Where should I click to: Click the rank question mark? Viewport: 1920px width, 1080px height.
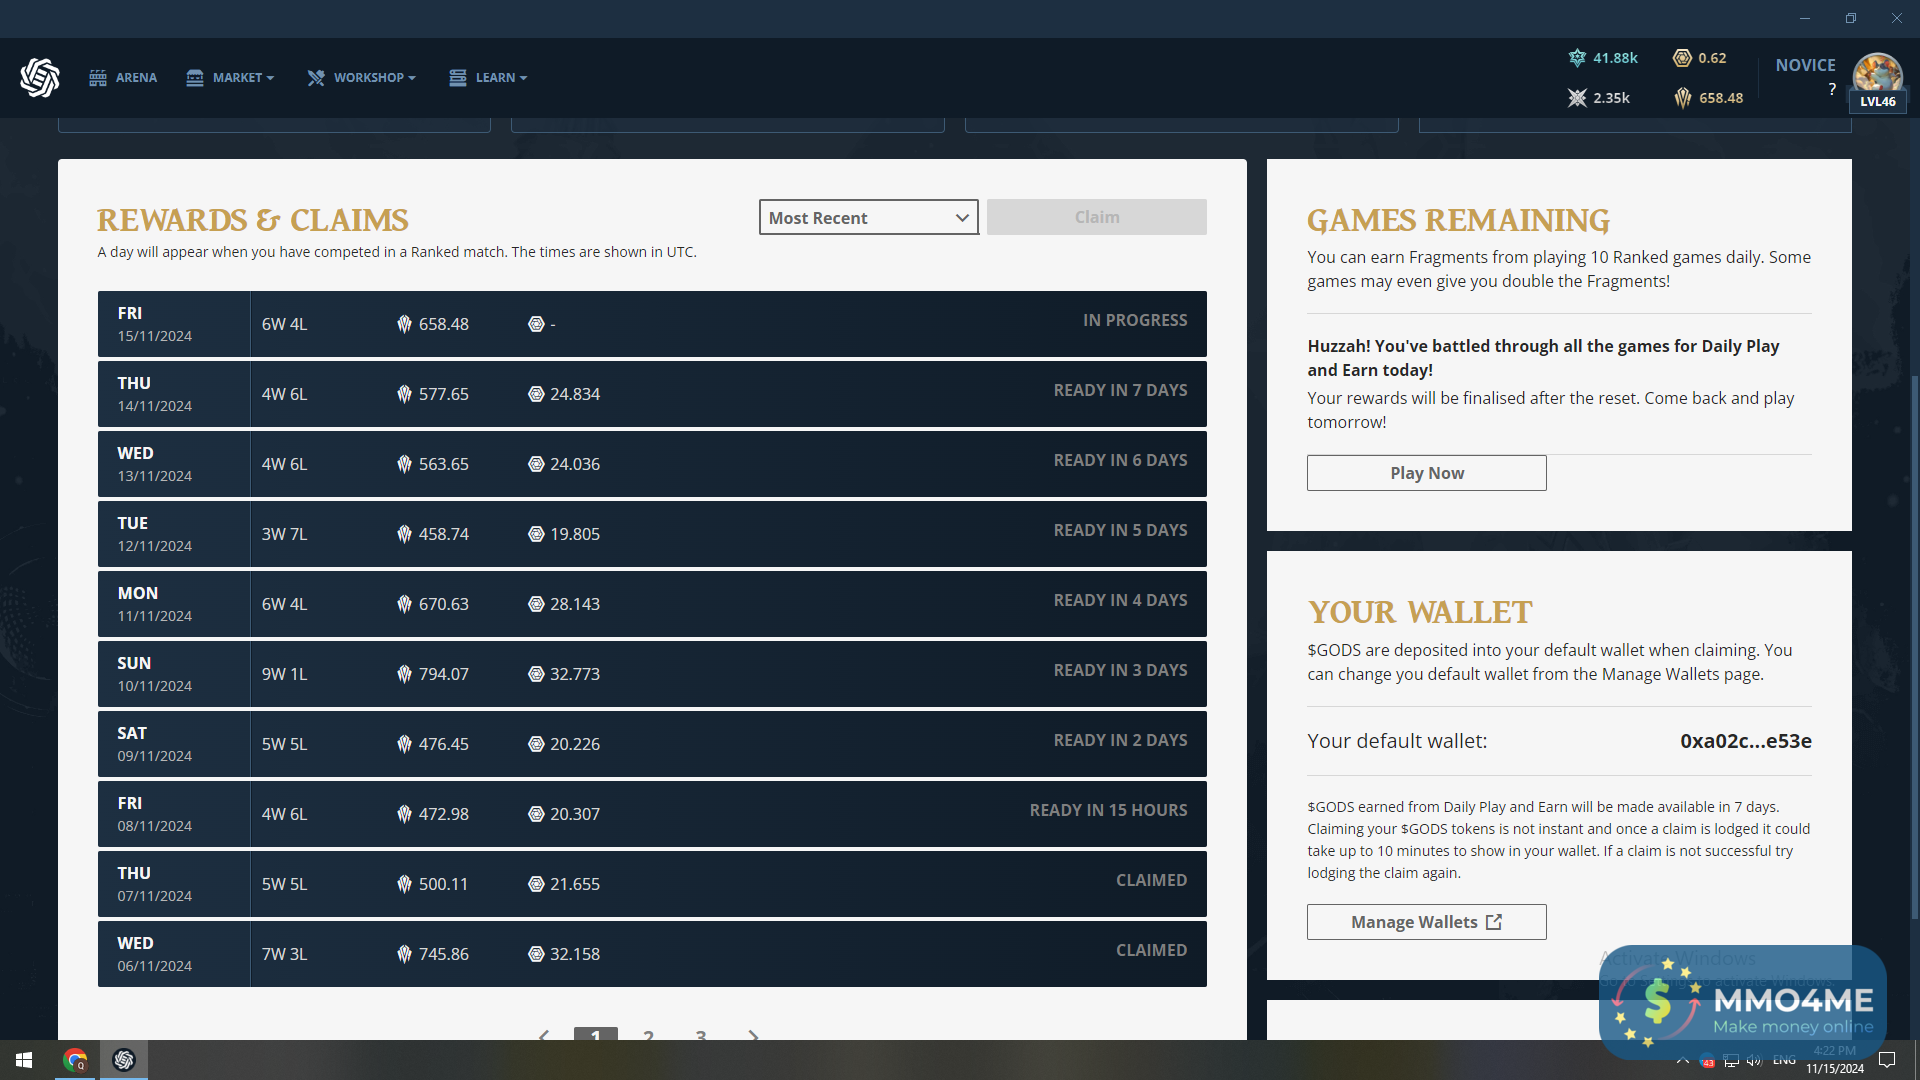click(1832, 89)
